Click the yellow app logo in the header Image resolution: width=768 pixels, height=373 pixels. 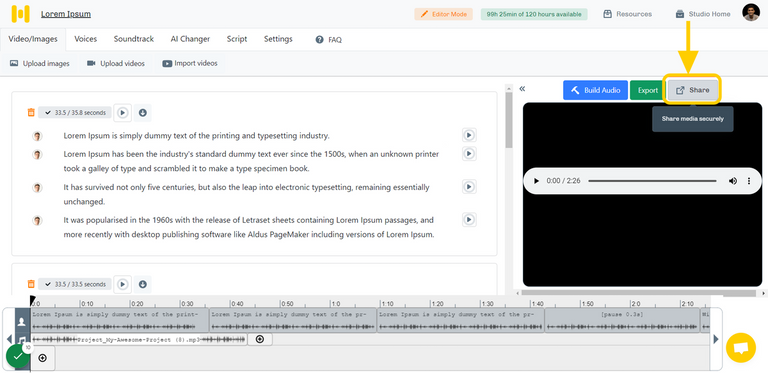coord(20,14)
